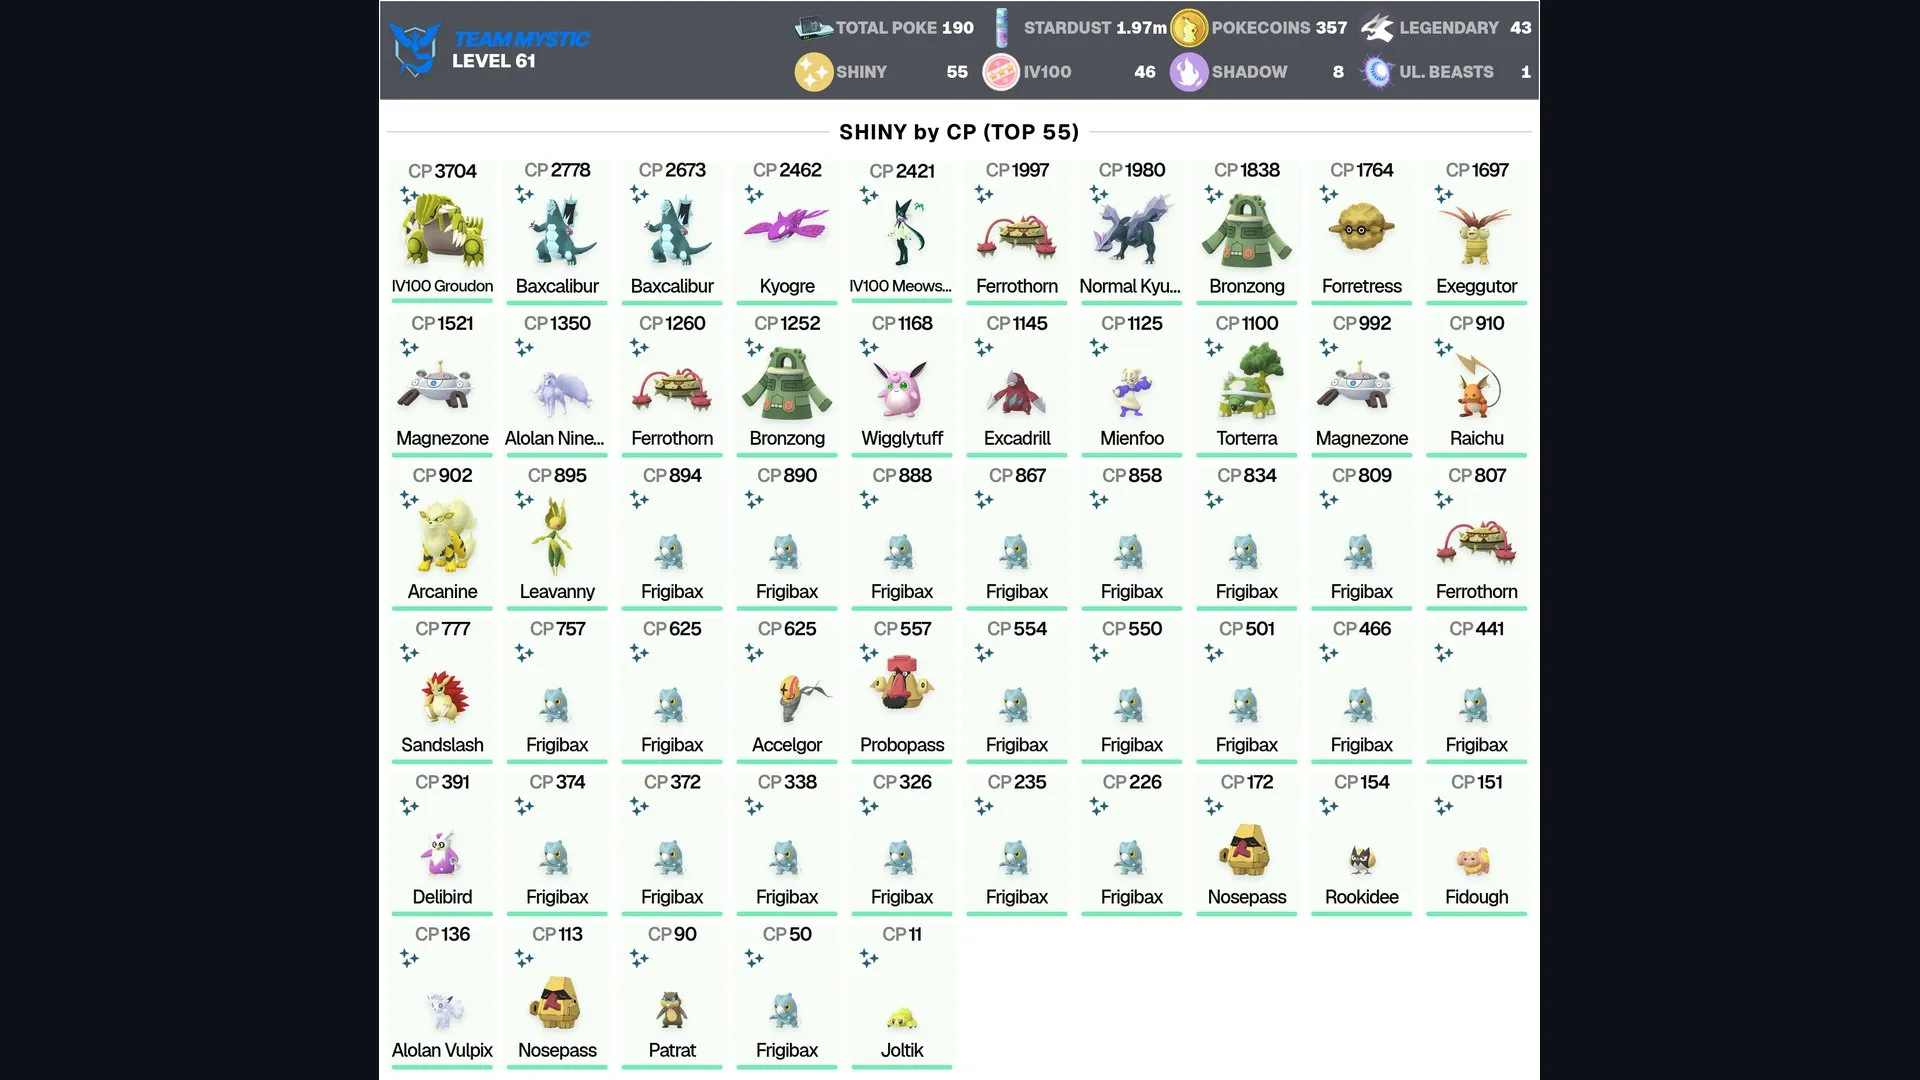The width and height of the screenshot is (1920, 1080).
Task: Click the Stardust bottle icon
Action: [x=1001, y=28]
